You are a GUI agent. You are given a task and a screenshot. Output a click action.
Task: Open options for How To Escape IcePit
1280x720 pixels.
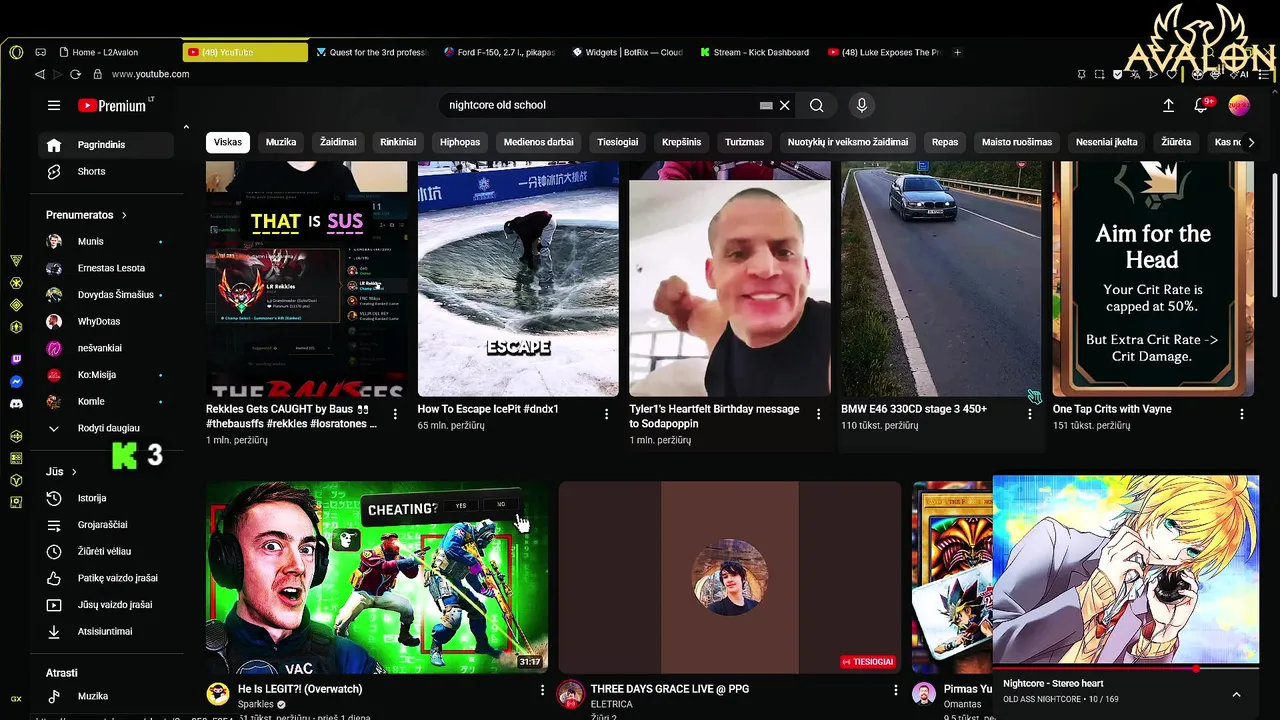(x=607, y=414)
